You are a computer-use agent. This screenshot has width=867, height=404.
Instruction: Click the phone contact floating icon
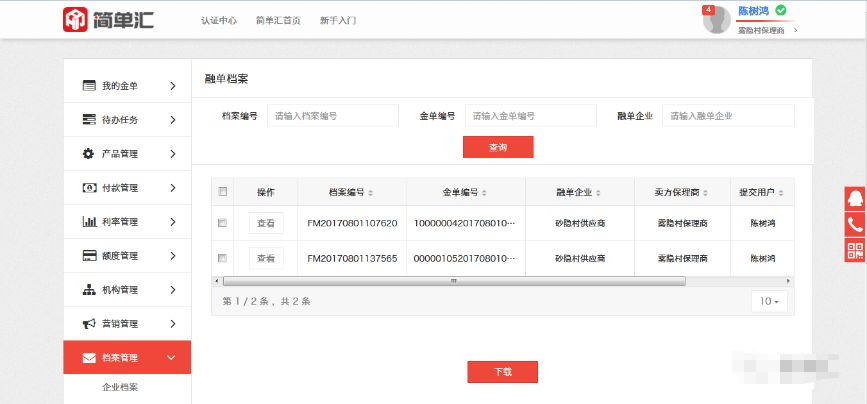coord(855,224)
